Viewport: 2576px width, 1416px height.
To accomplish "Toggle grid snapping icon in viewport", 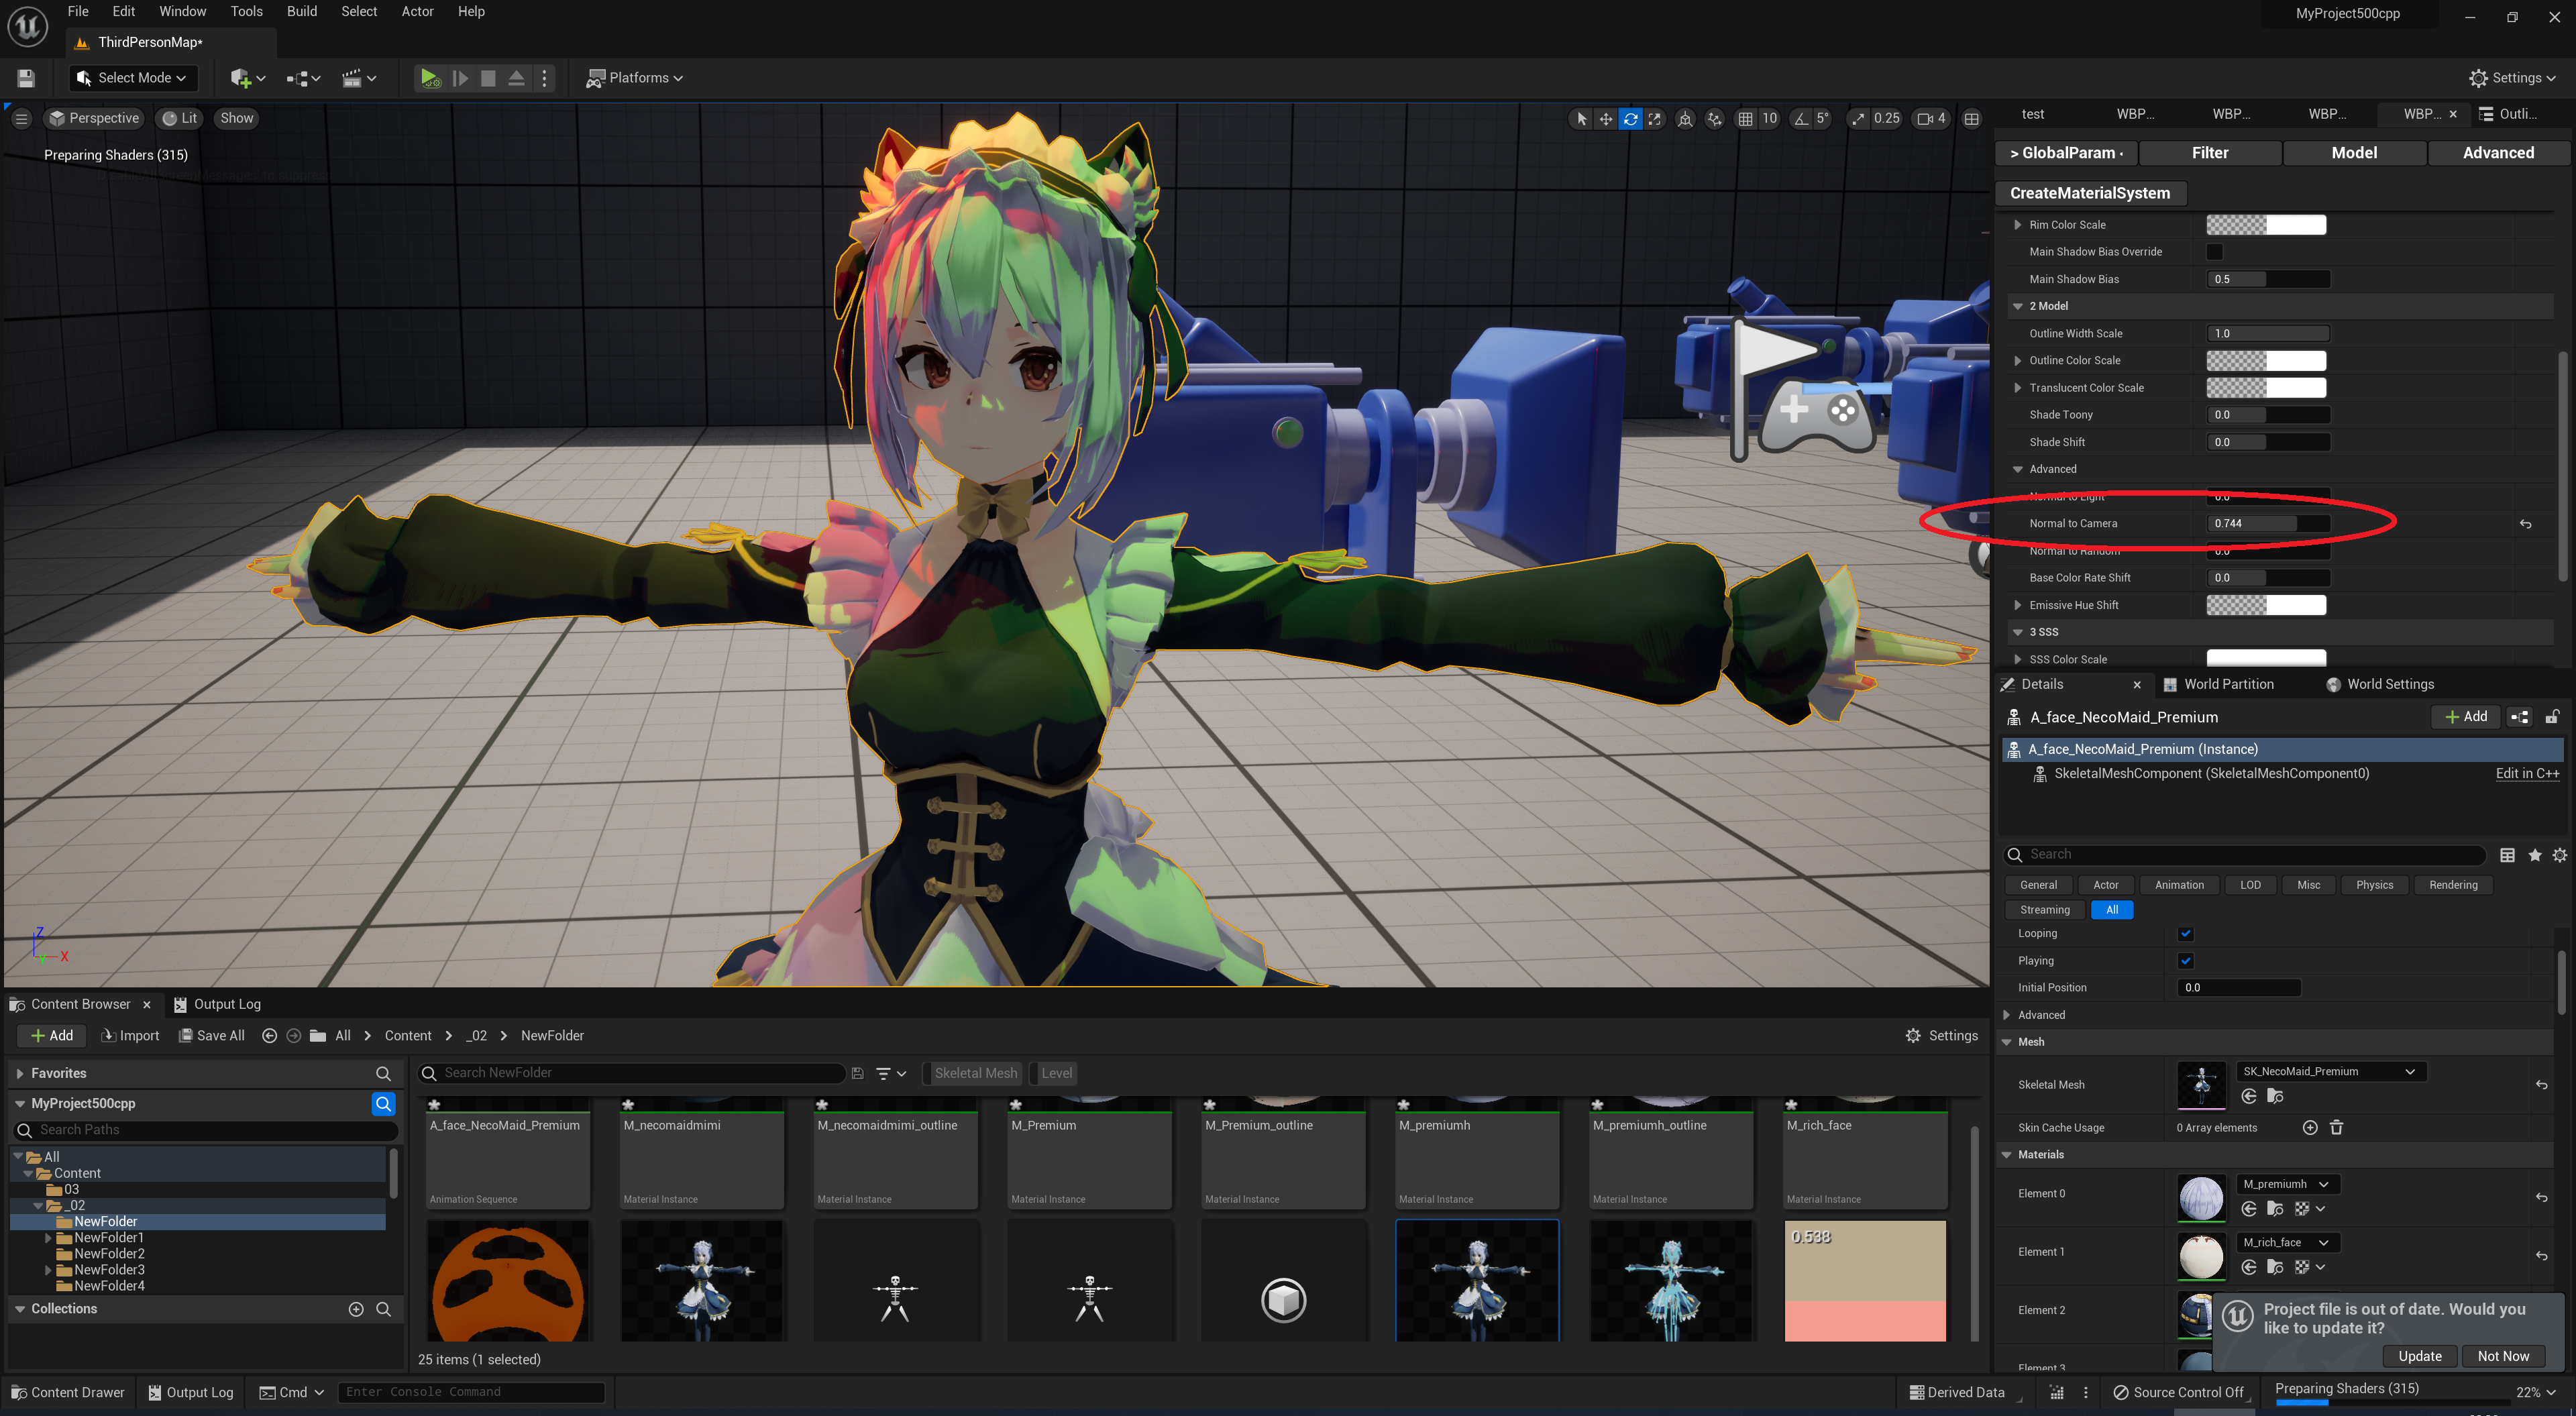I will tap(1745, 119).
